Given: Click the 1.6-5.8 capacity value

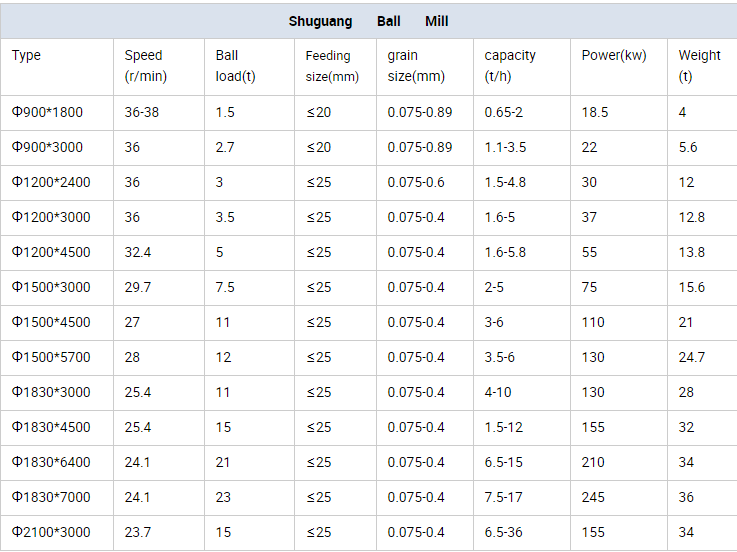Looking at the screenshot, I should click(505, 252).
